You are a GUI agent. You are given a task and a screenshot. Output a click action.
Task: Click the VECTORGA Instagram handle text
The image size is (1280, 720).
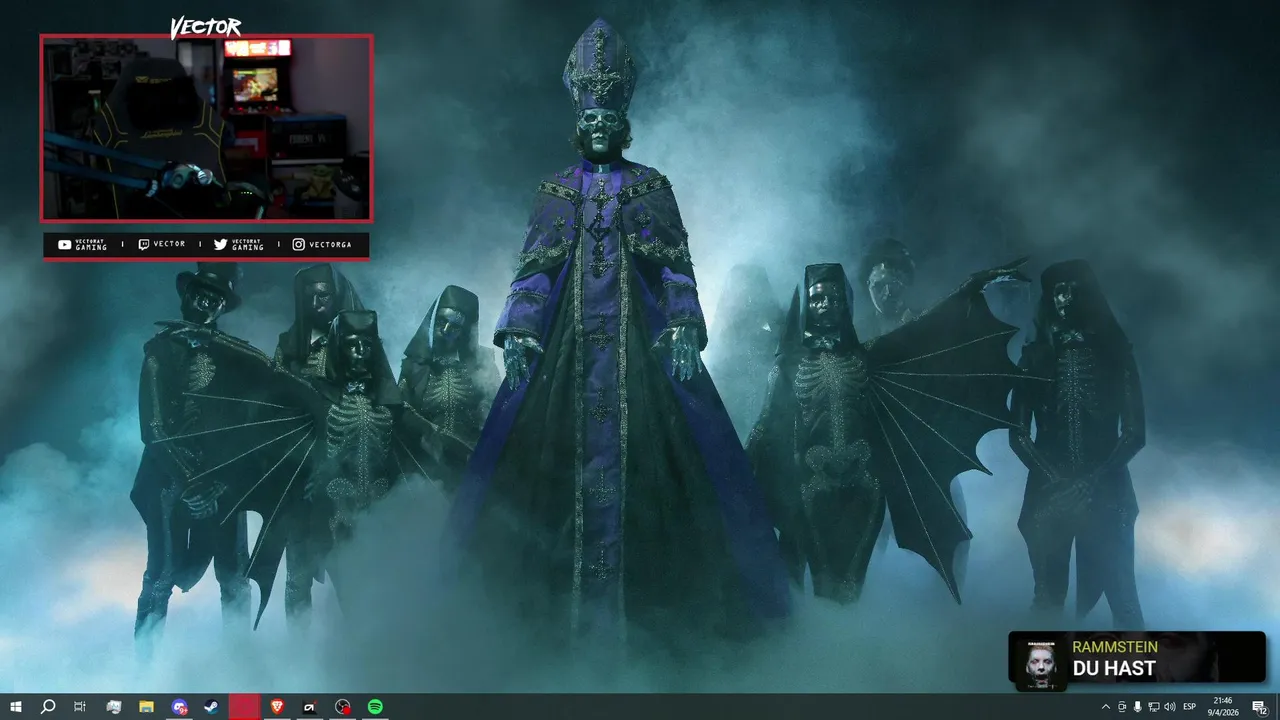tap(331, 244)
